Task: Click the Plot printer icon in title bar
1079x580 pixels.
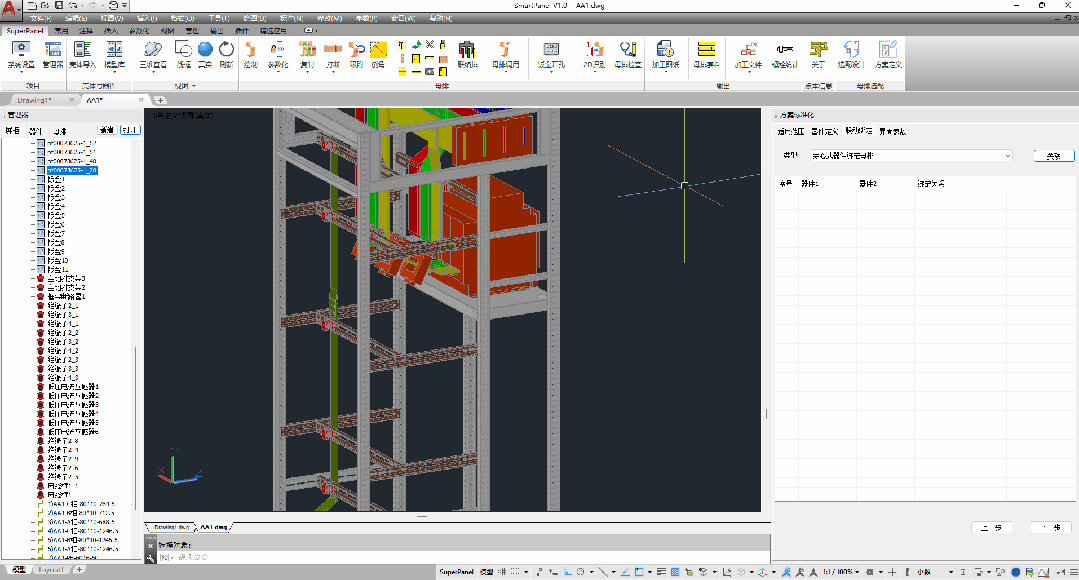Action: pos(114,6)
